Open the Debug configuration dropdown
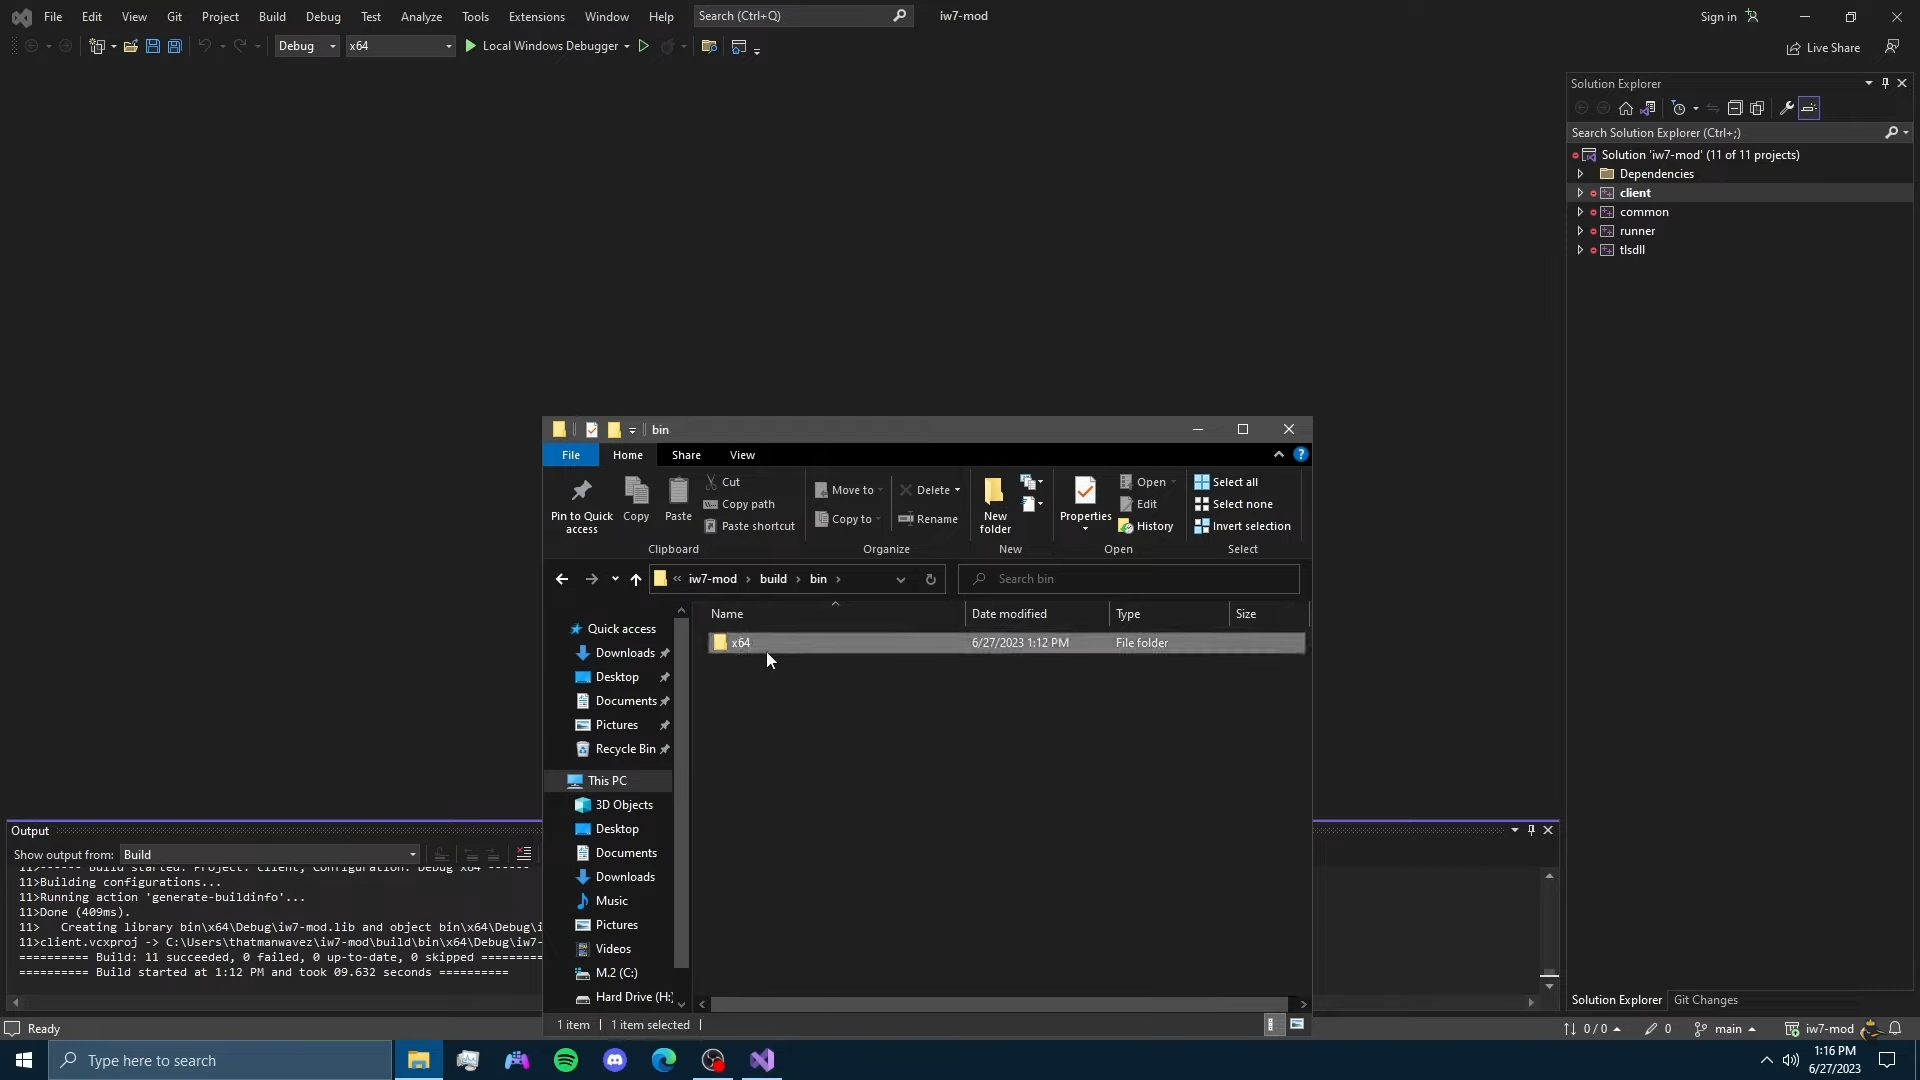Viewport: 1920px width, 1080px height. point(307,46)
